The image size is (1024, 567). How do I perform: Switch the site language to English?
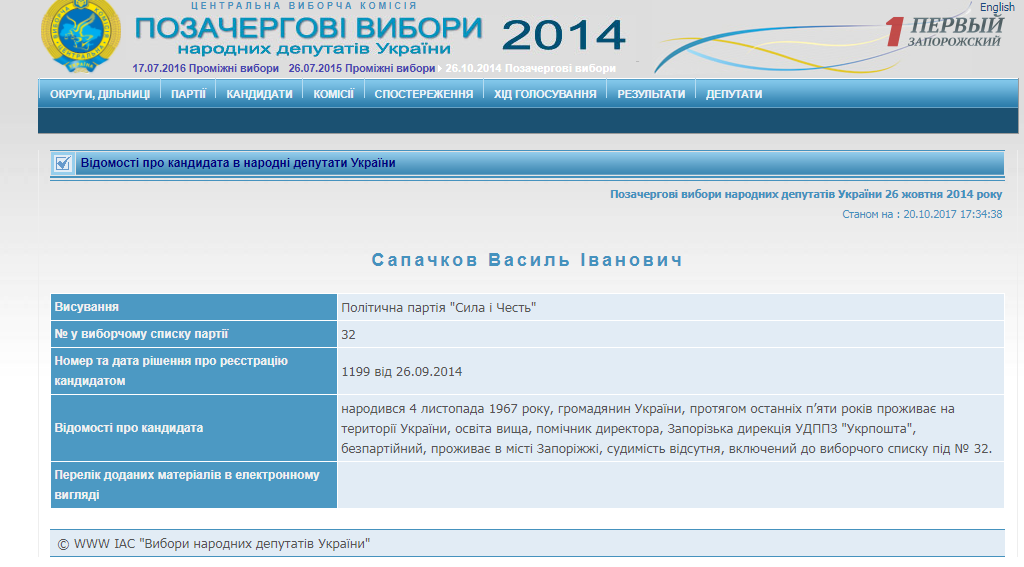click(996, 7)
